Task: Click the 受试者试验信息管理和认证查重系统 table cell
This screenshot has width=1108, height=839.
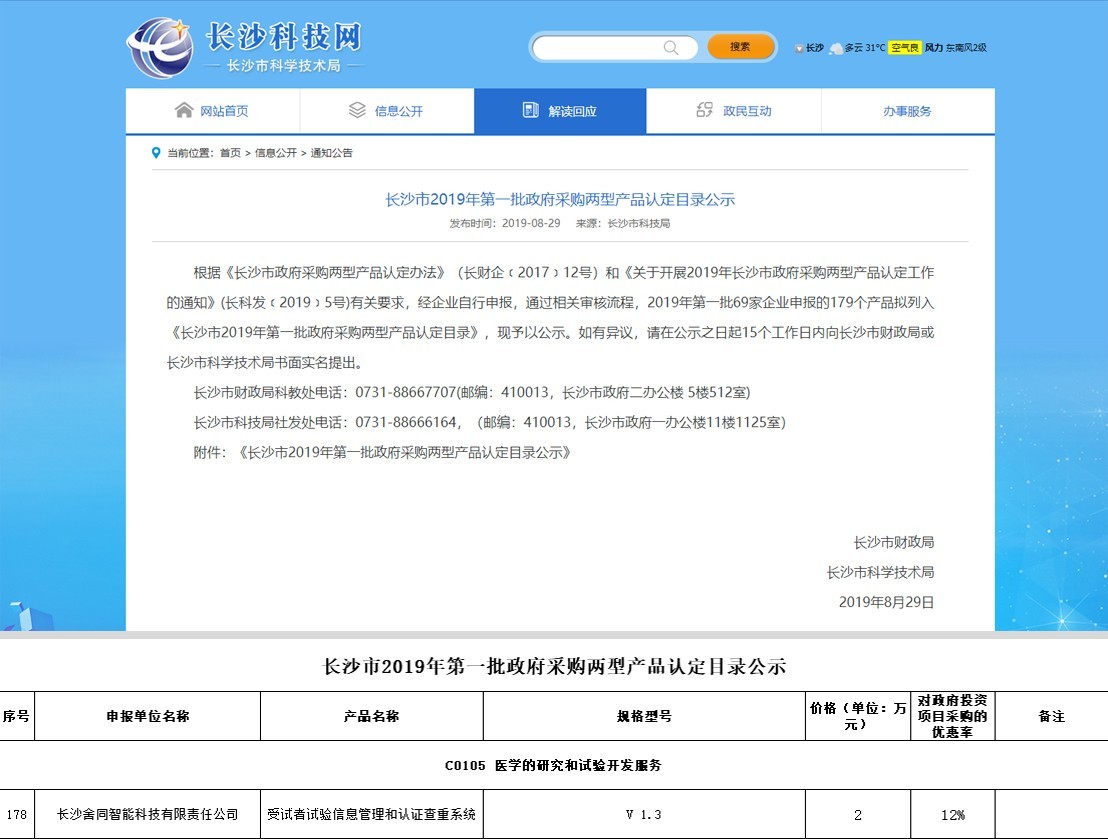Action: pos(371,814)
